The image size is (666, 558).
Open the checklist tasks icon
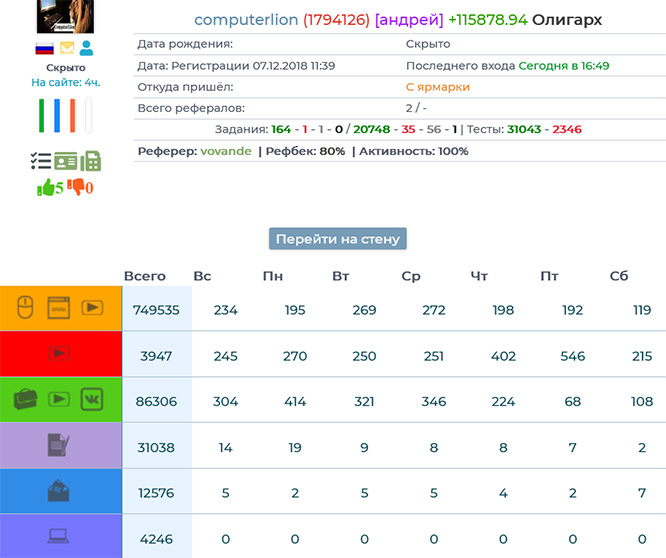tap(41, 160)
